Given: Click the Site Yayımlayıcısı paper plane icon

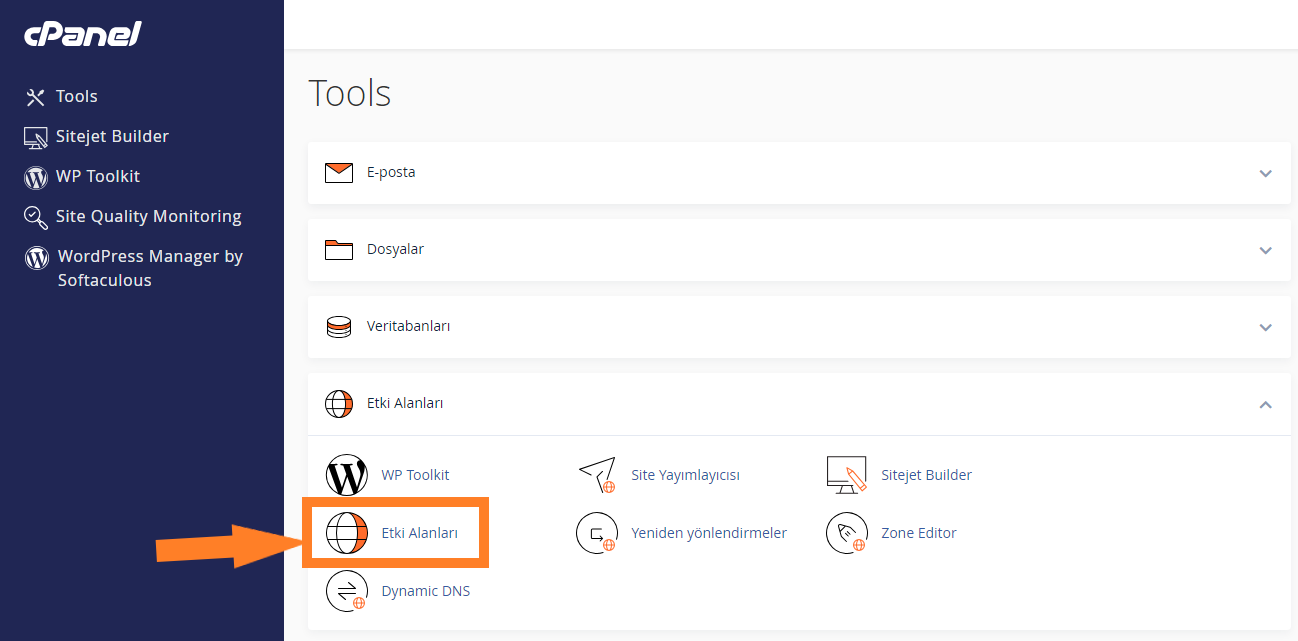Looking at the screenshot, I should tap(597, 475).
